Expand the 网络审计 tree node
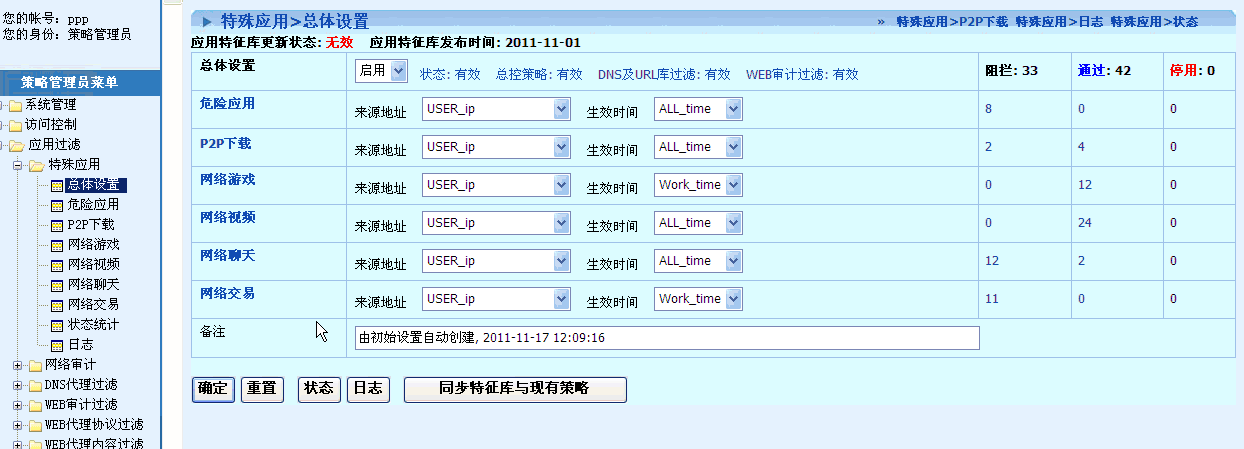 point(17,365)
